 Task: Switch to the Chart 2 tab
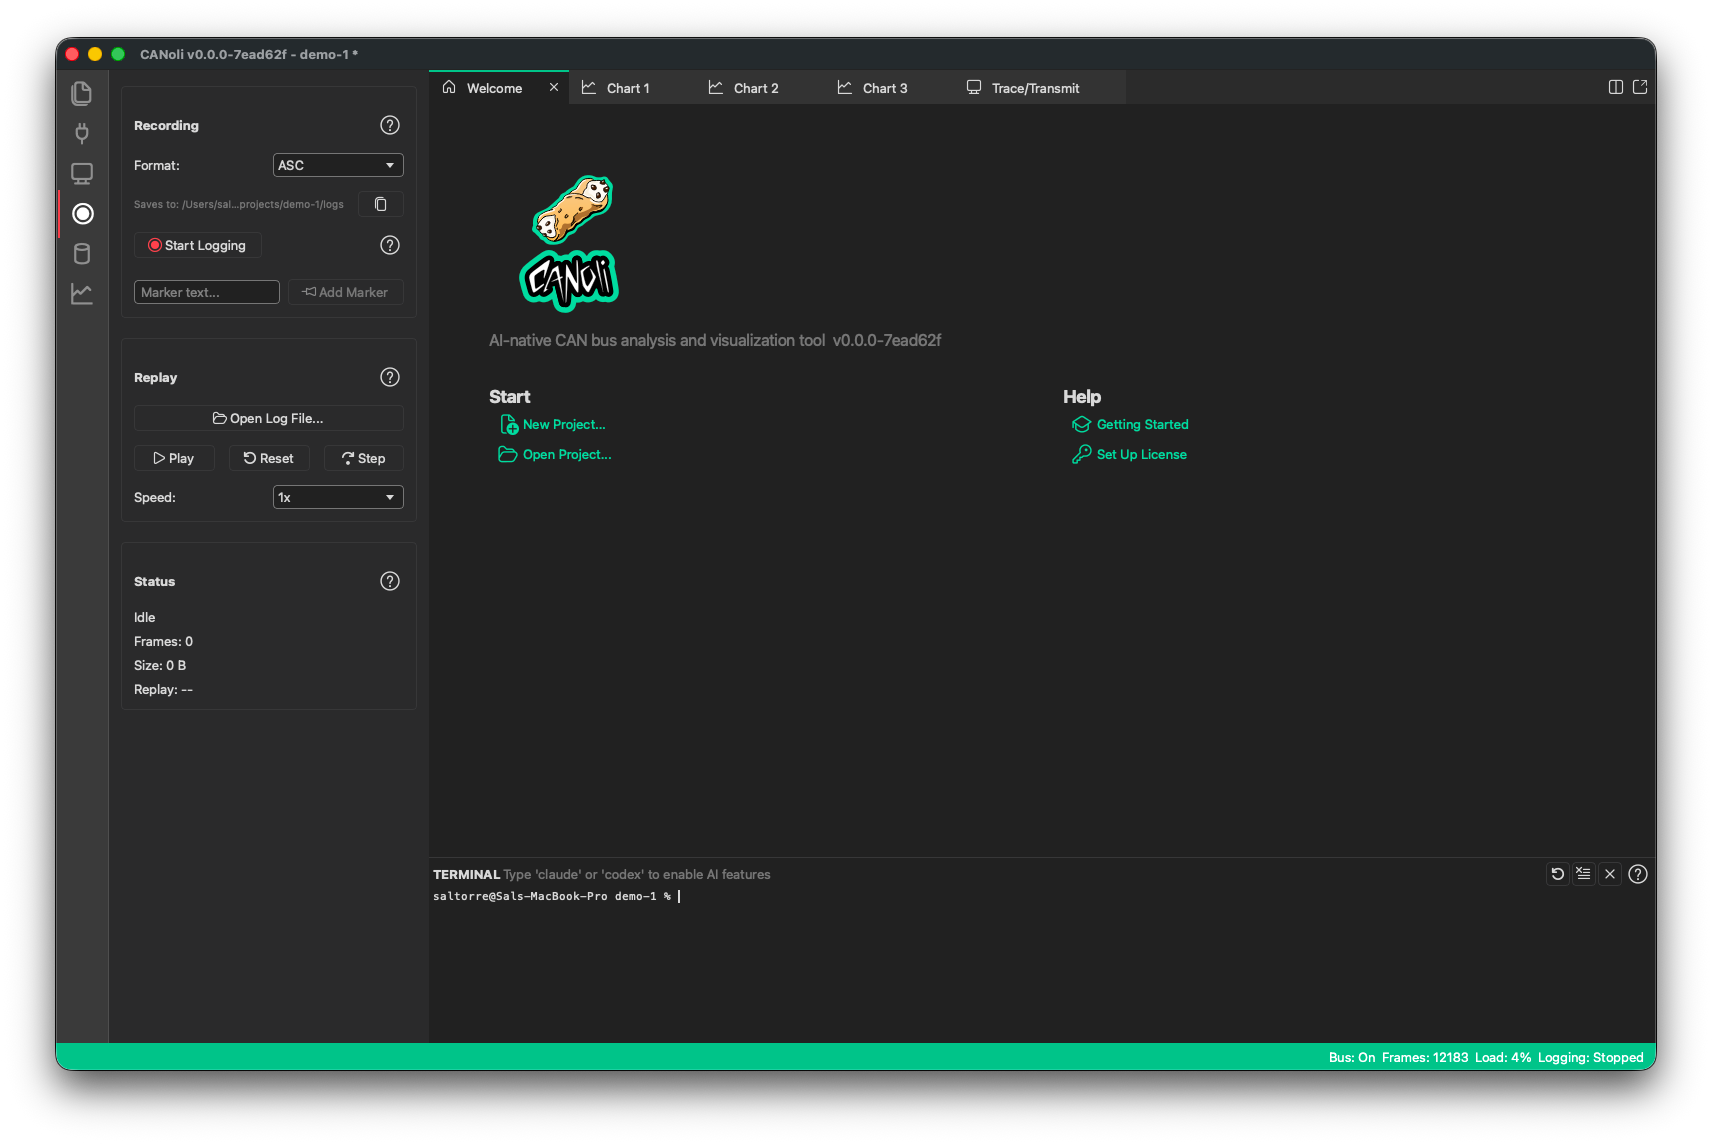coord(743,88)
